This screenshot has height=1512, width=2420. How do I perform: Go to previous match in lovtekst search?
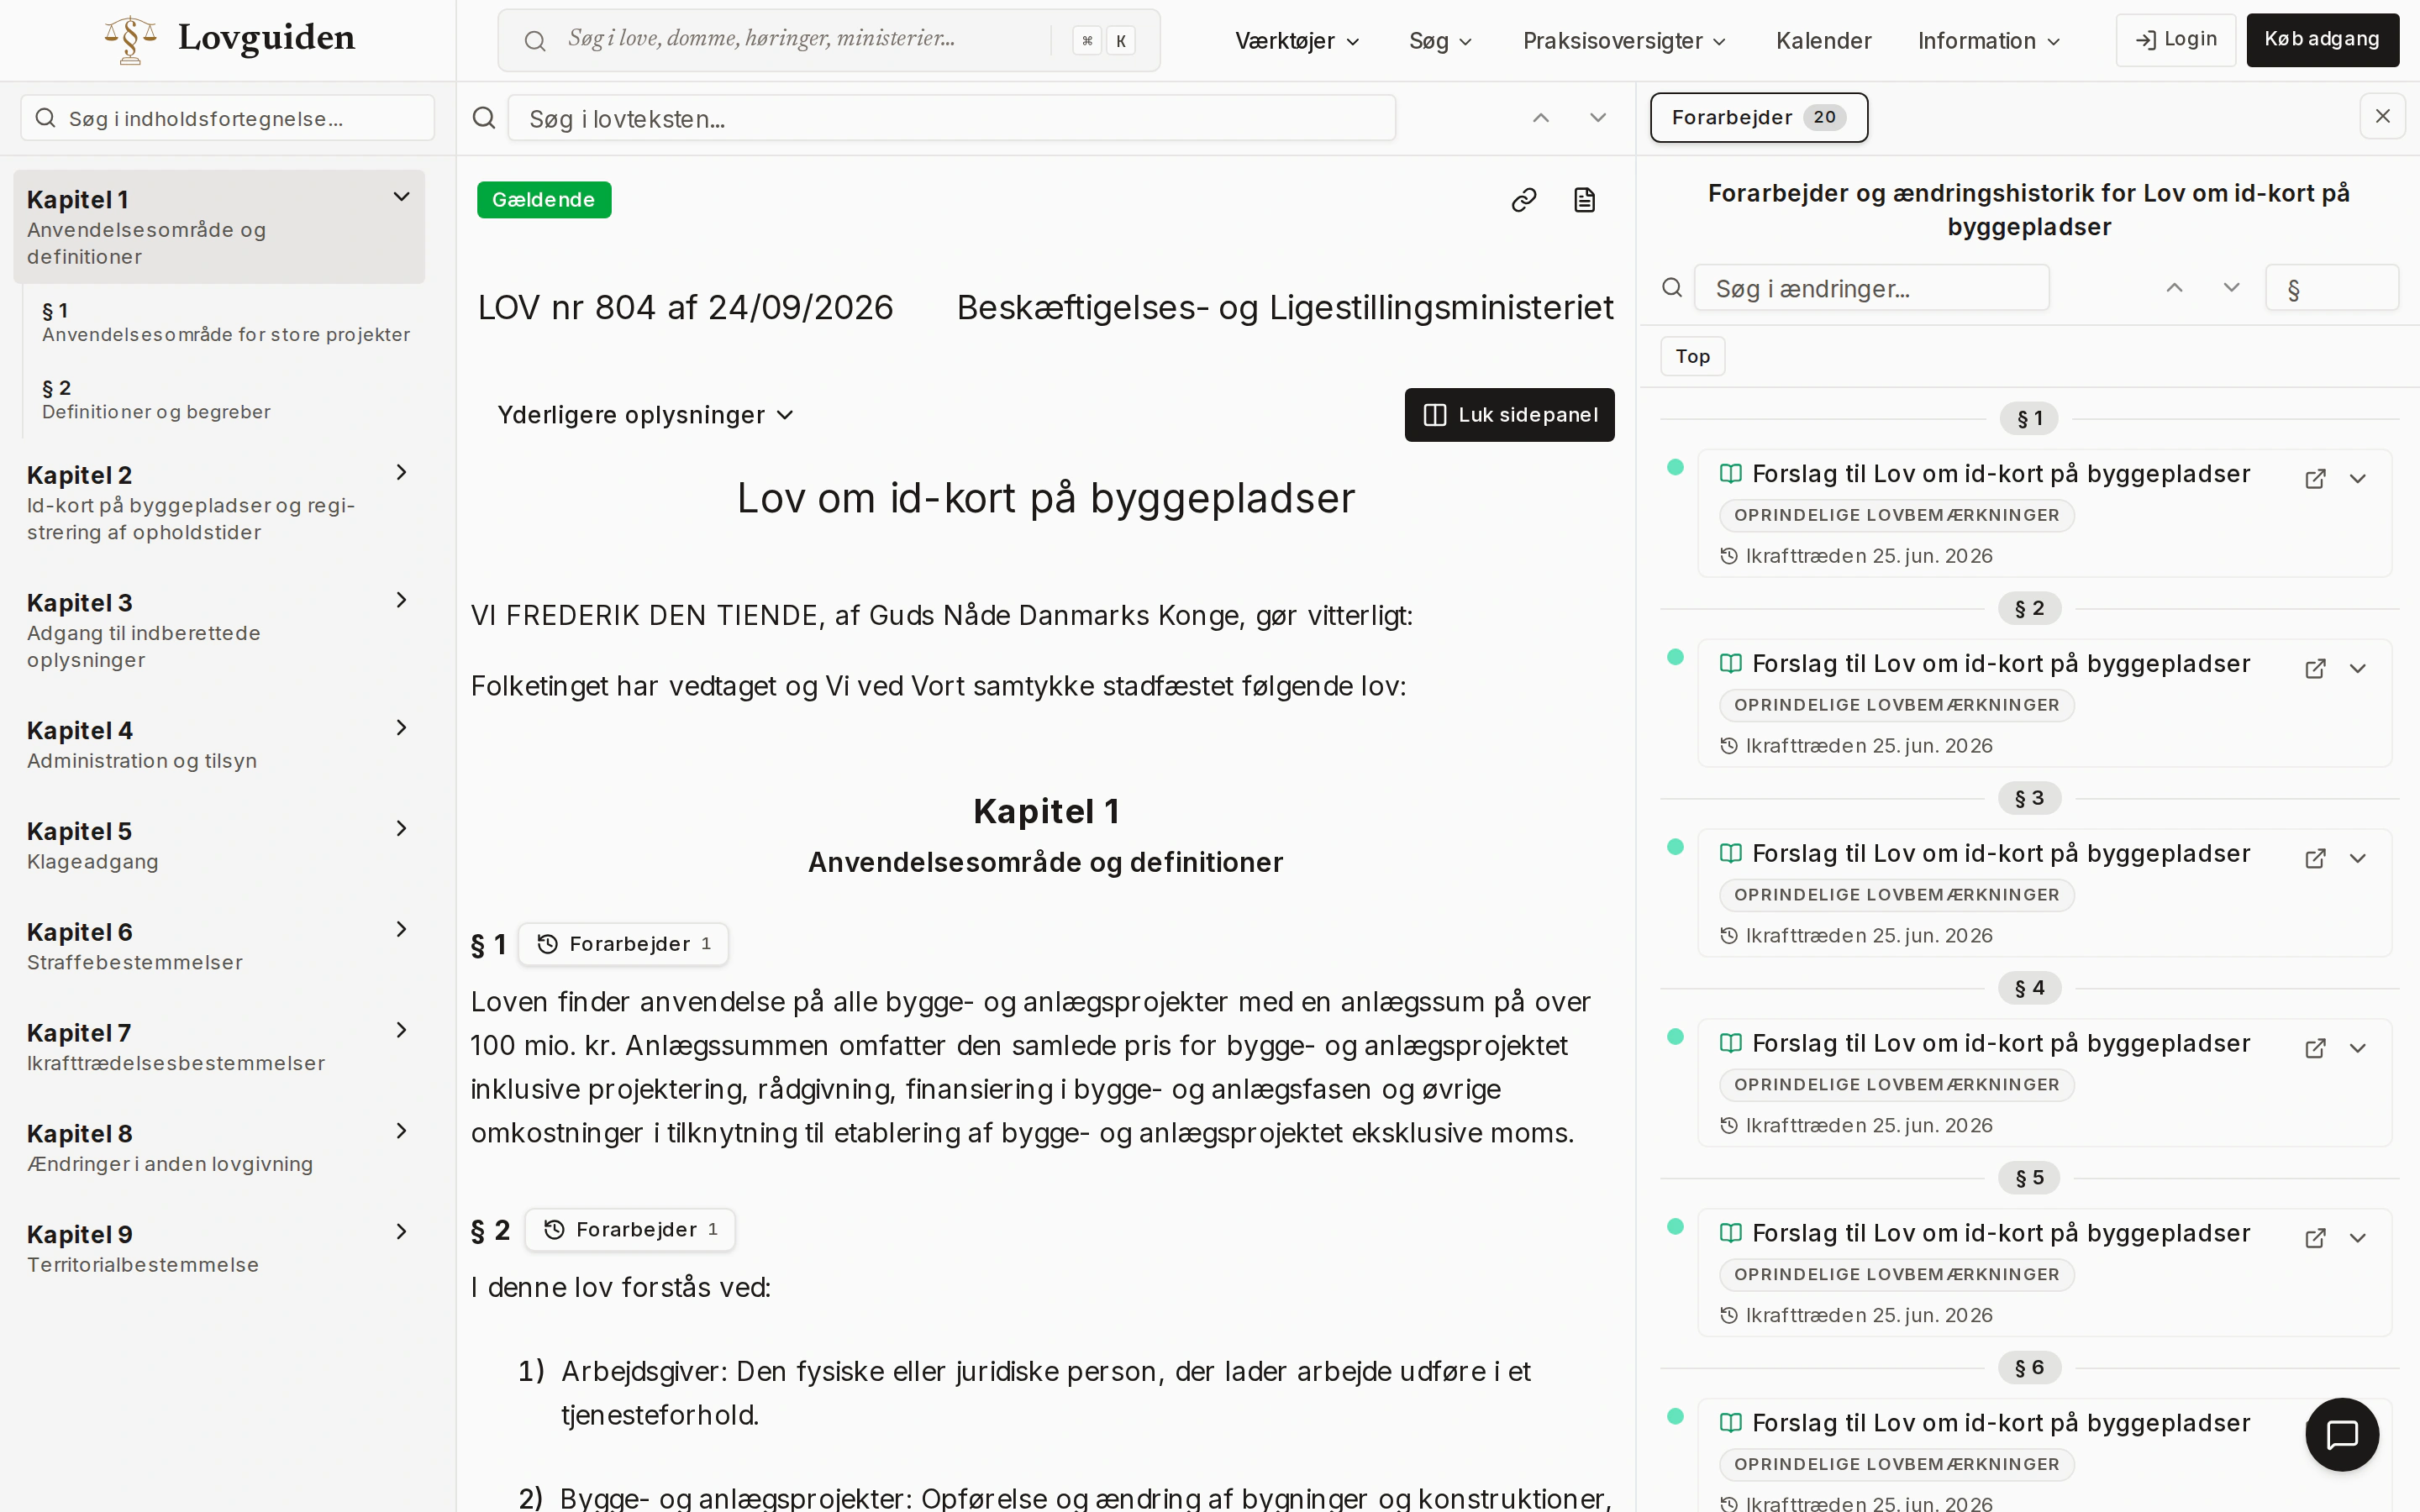coord(1541,118)
